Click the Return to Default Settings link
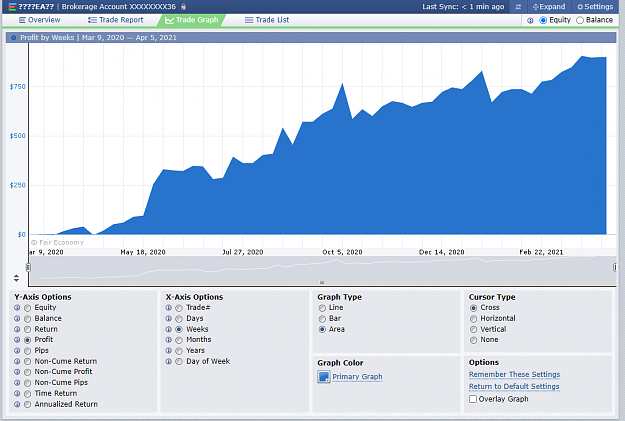The image size is (625, 421). click(514, 386)
